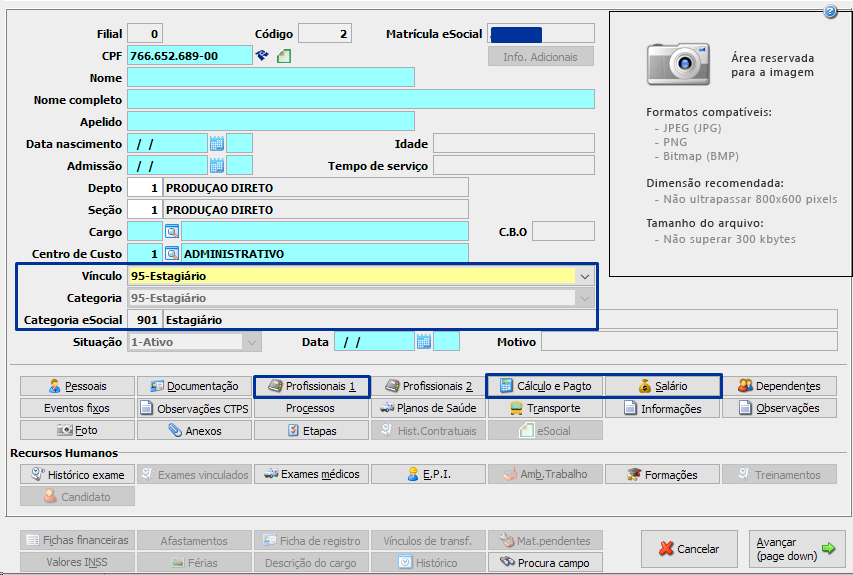The image size is (853, 575).
Task: Click the Férias button
Action: pos(194,562)
